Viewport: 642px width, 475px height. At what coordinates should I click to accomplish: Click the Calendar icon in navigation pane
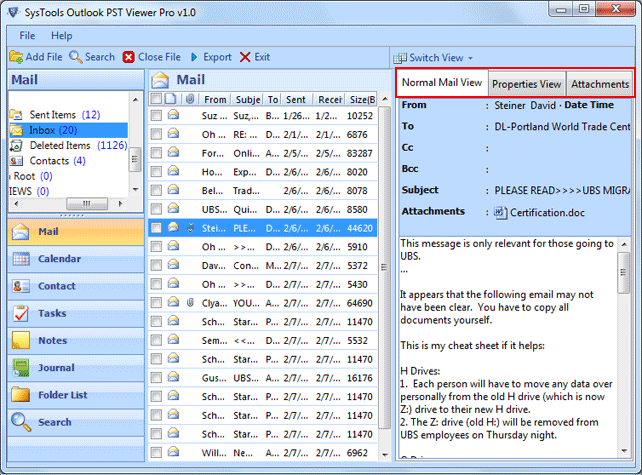coord(21,259)
